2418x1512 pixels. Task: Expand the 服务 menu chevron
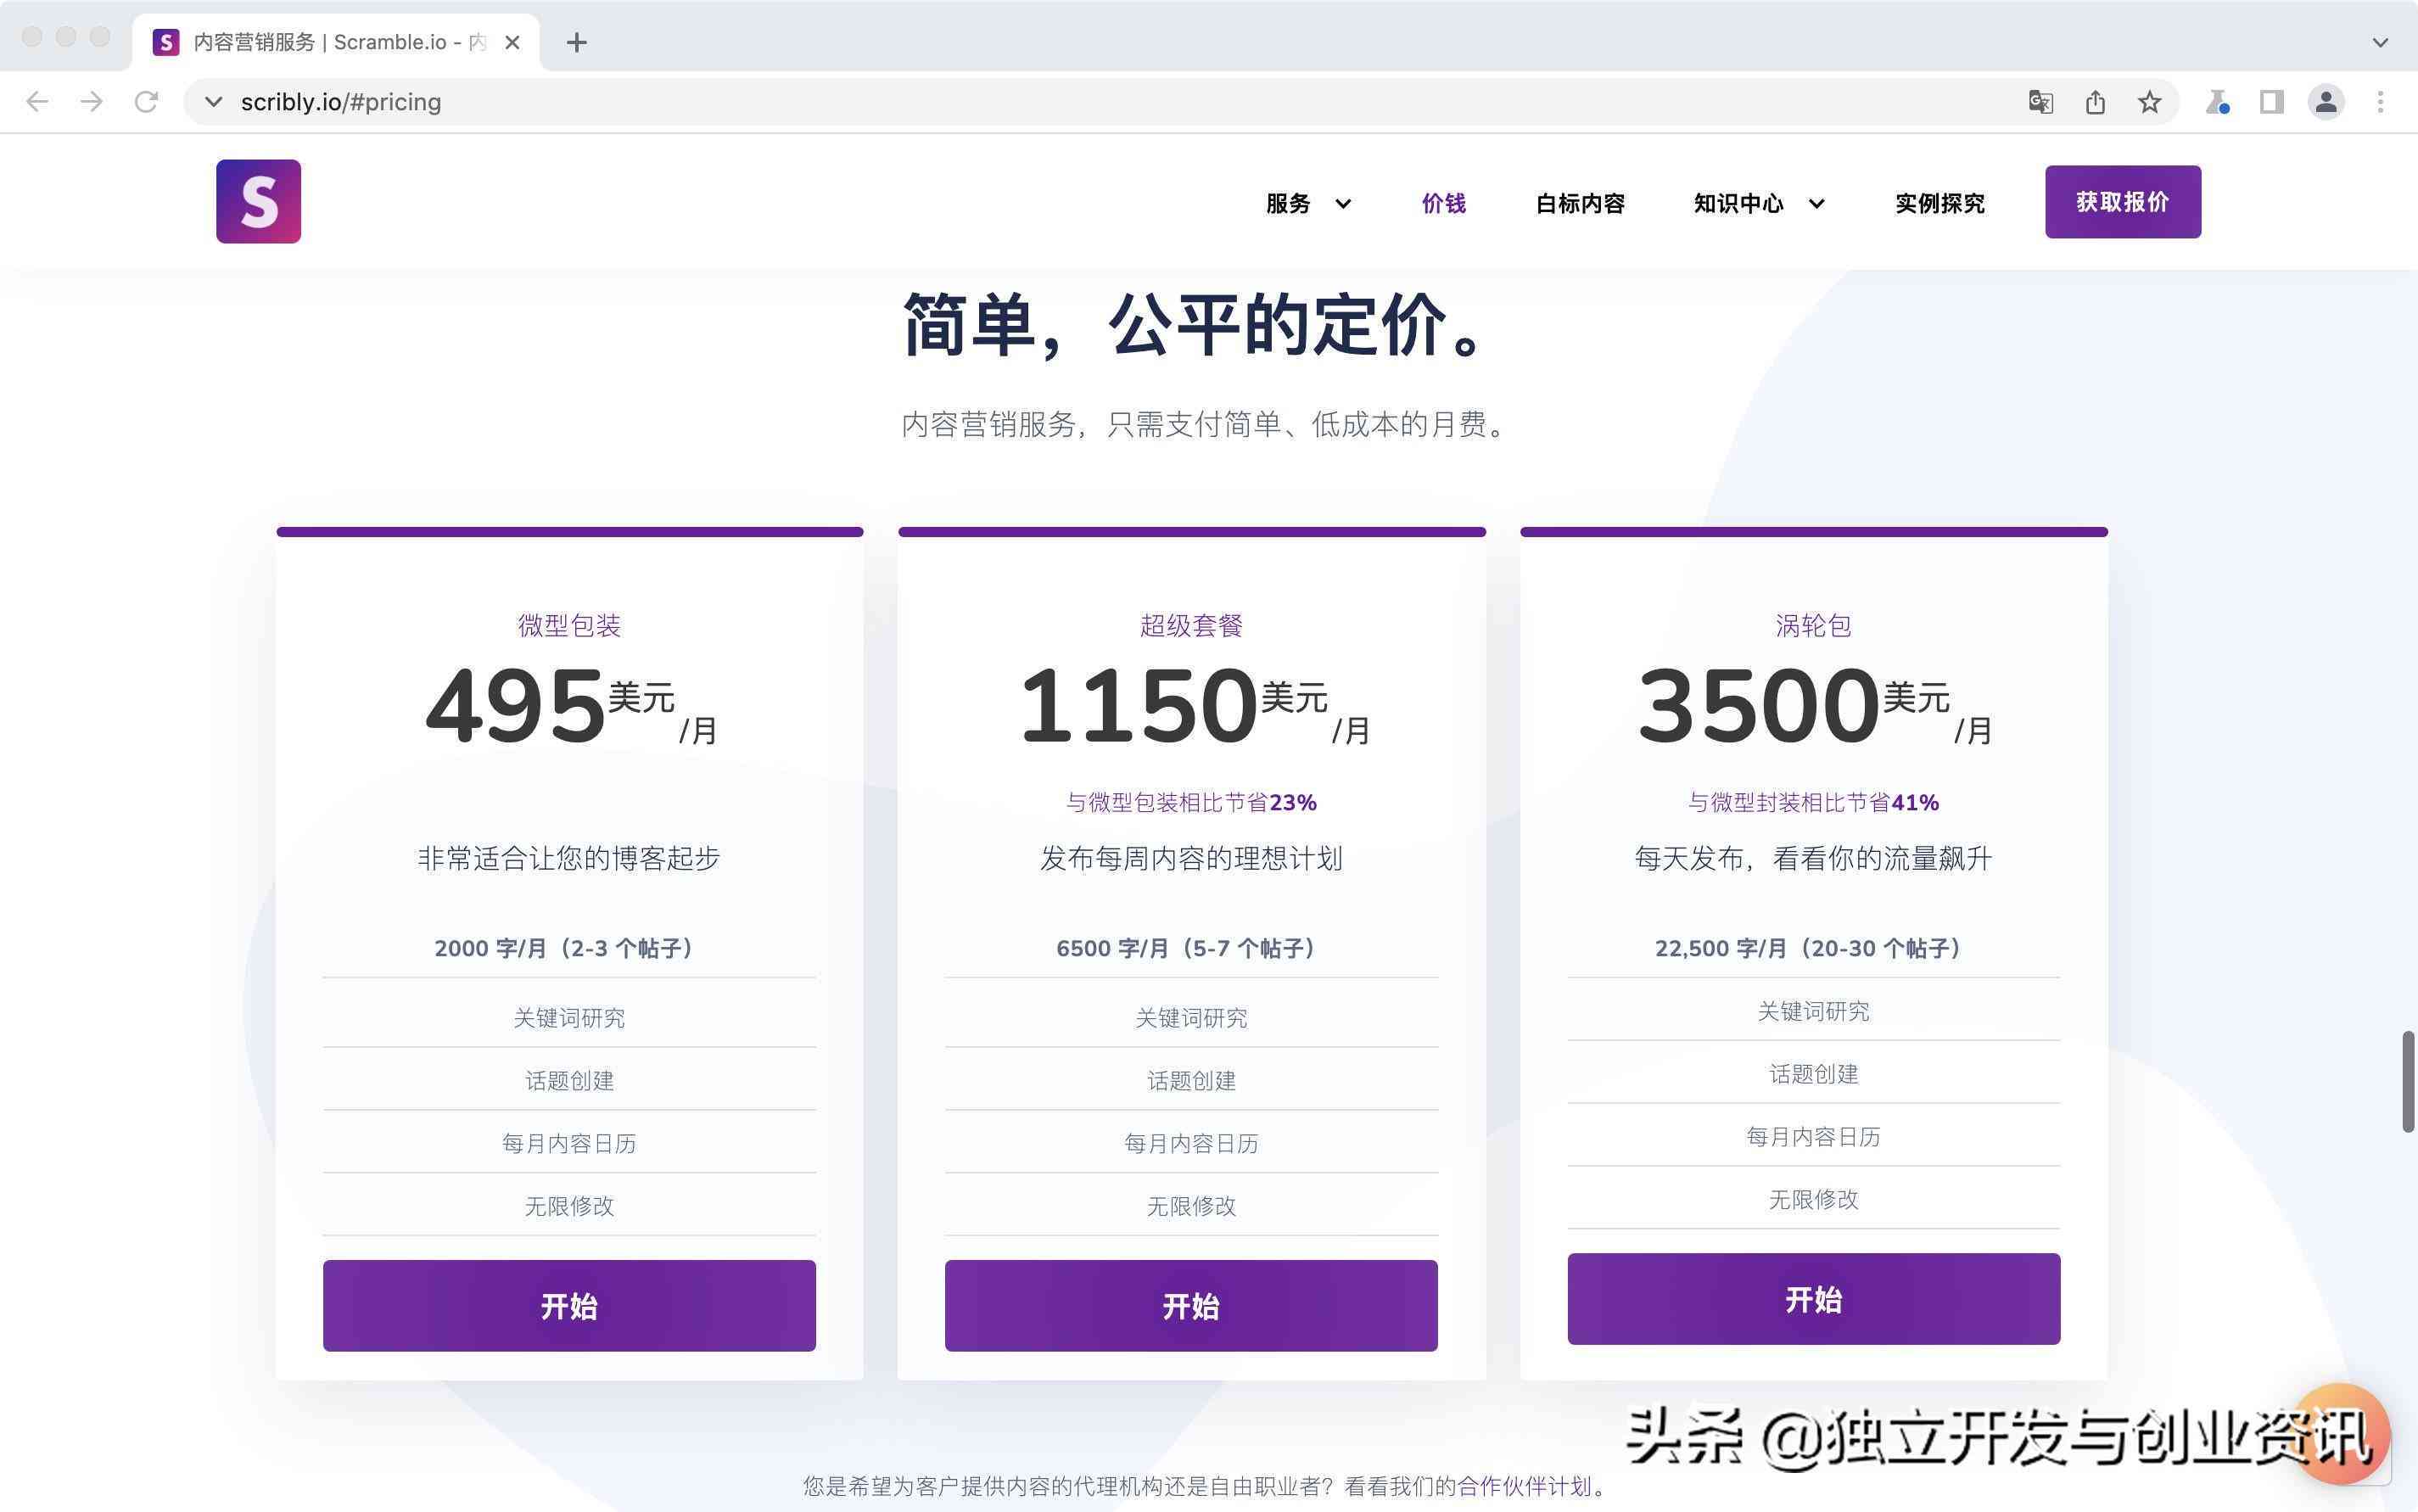(1343, 204)
